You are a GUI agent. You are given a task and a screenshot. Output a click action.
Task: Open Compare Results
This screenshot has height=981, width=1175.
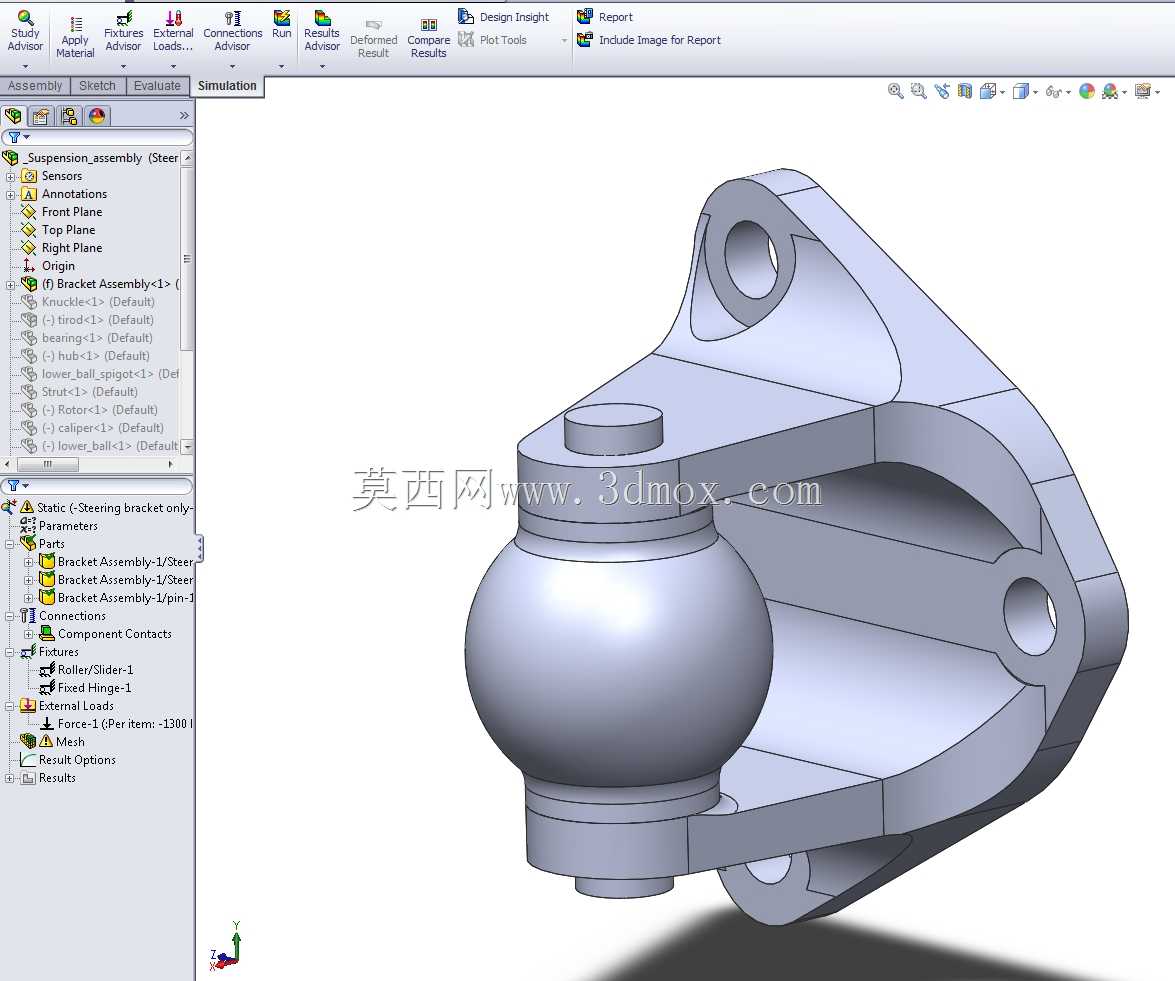click(x=429, y=38)
